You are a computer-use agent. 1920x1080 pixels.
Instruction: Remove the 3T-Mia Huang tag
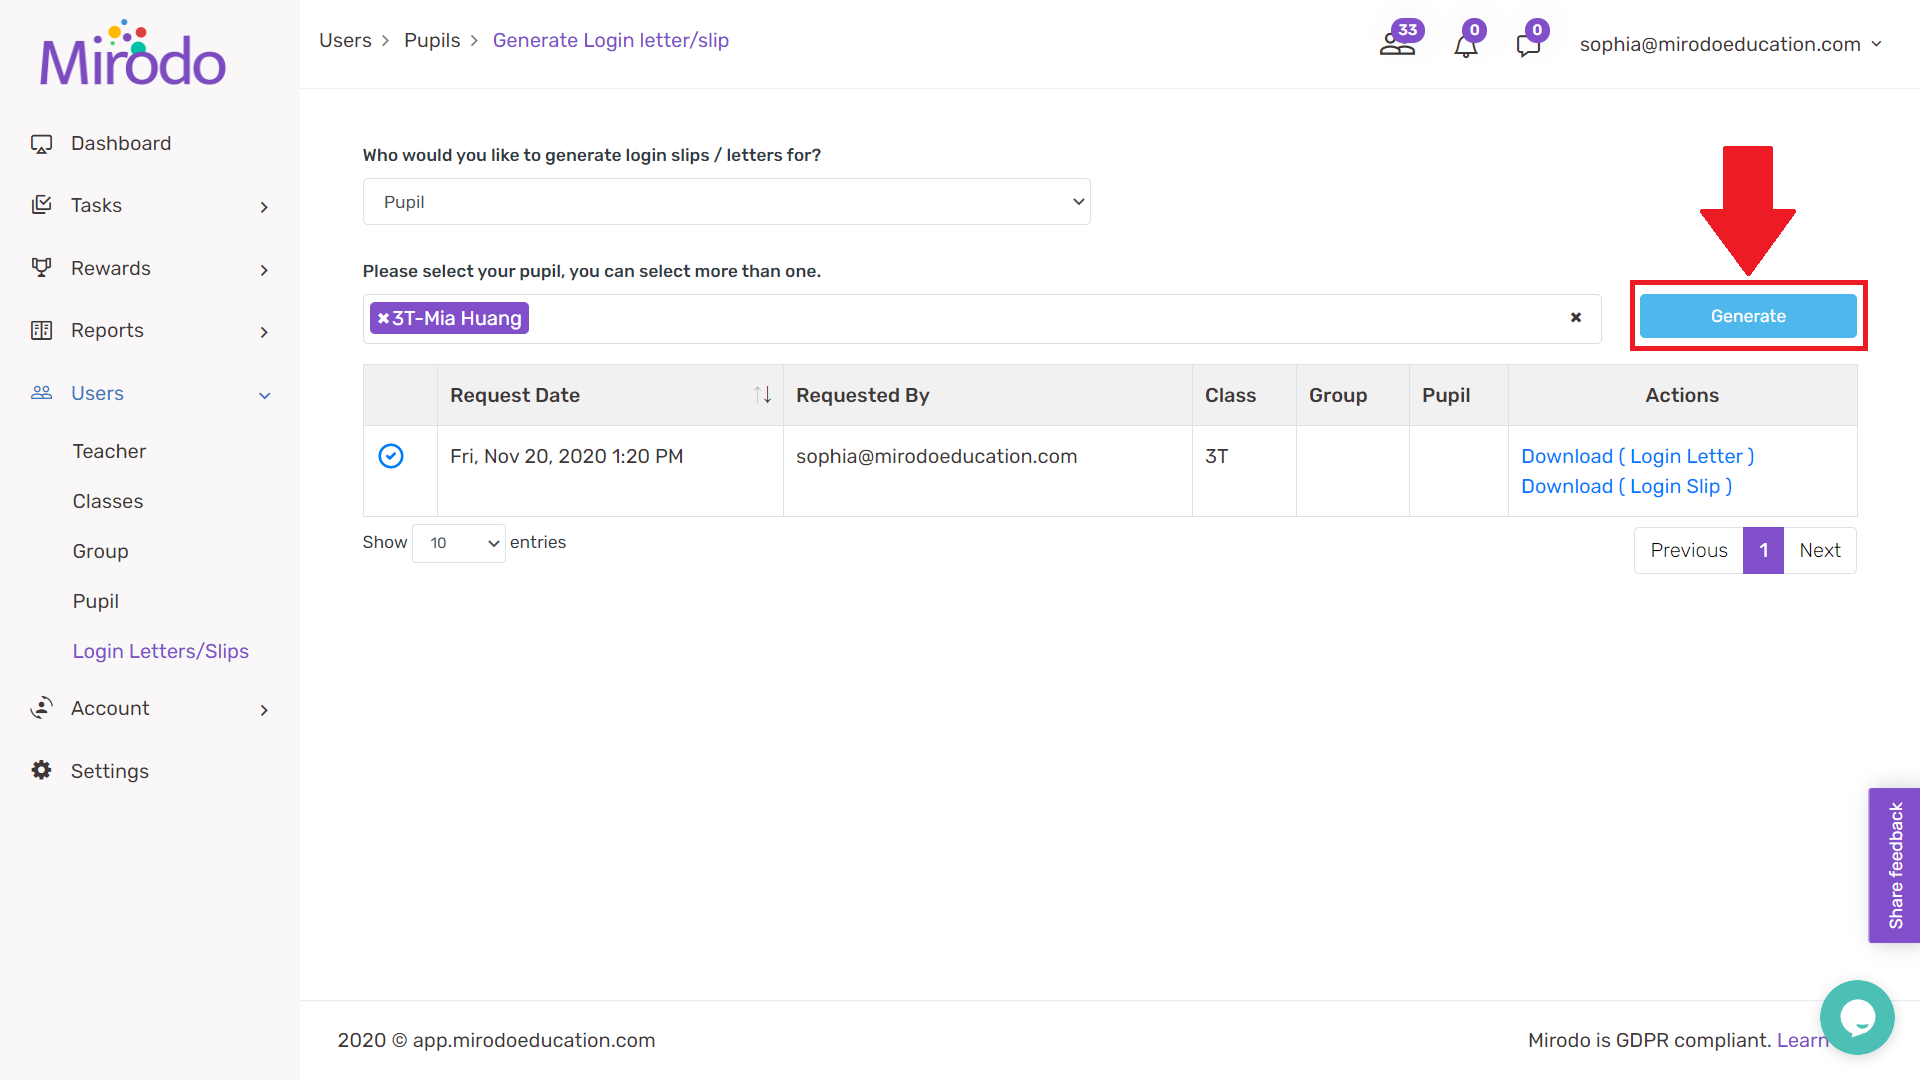383,318
